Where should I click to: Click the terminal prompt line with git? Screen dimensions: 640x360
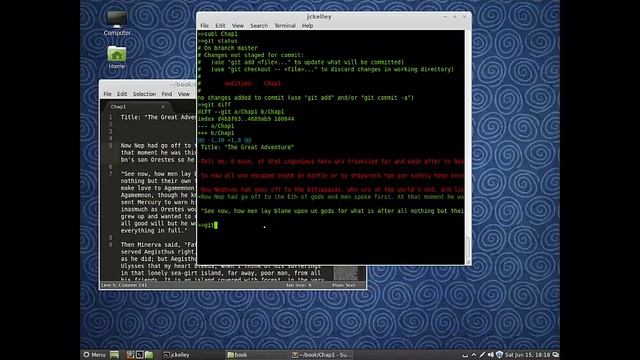[207, 225]
